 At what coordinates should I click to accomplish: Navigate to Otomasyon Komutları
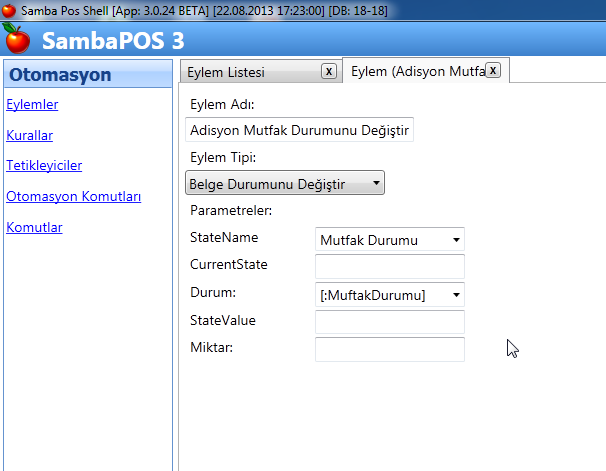pos(73,196)
